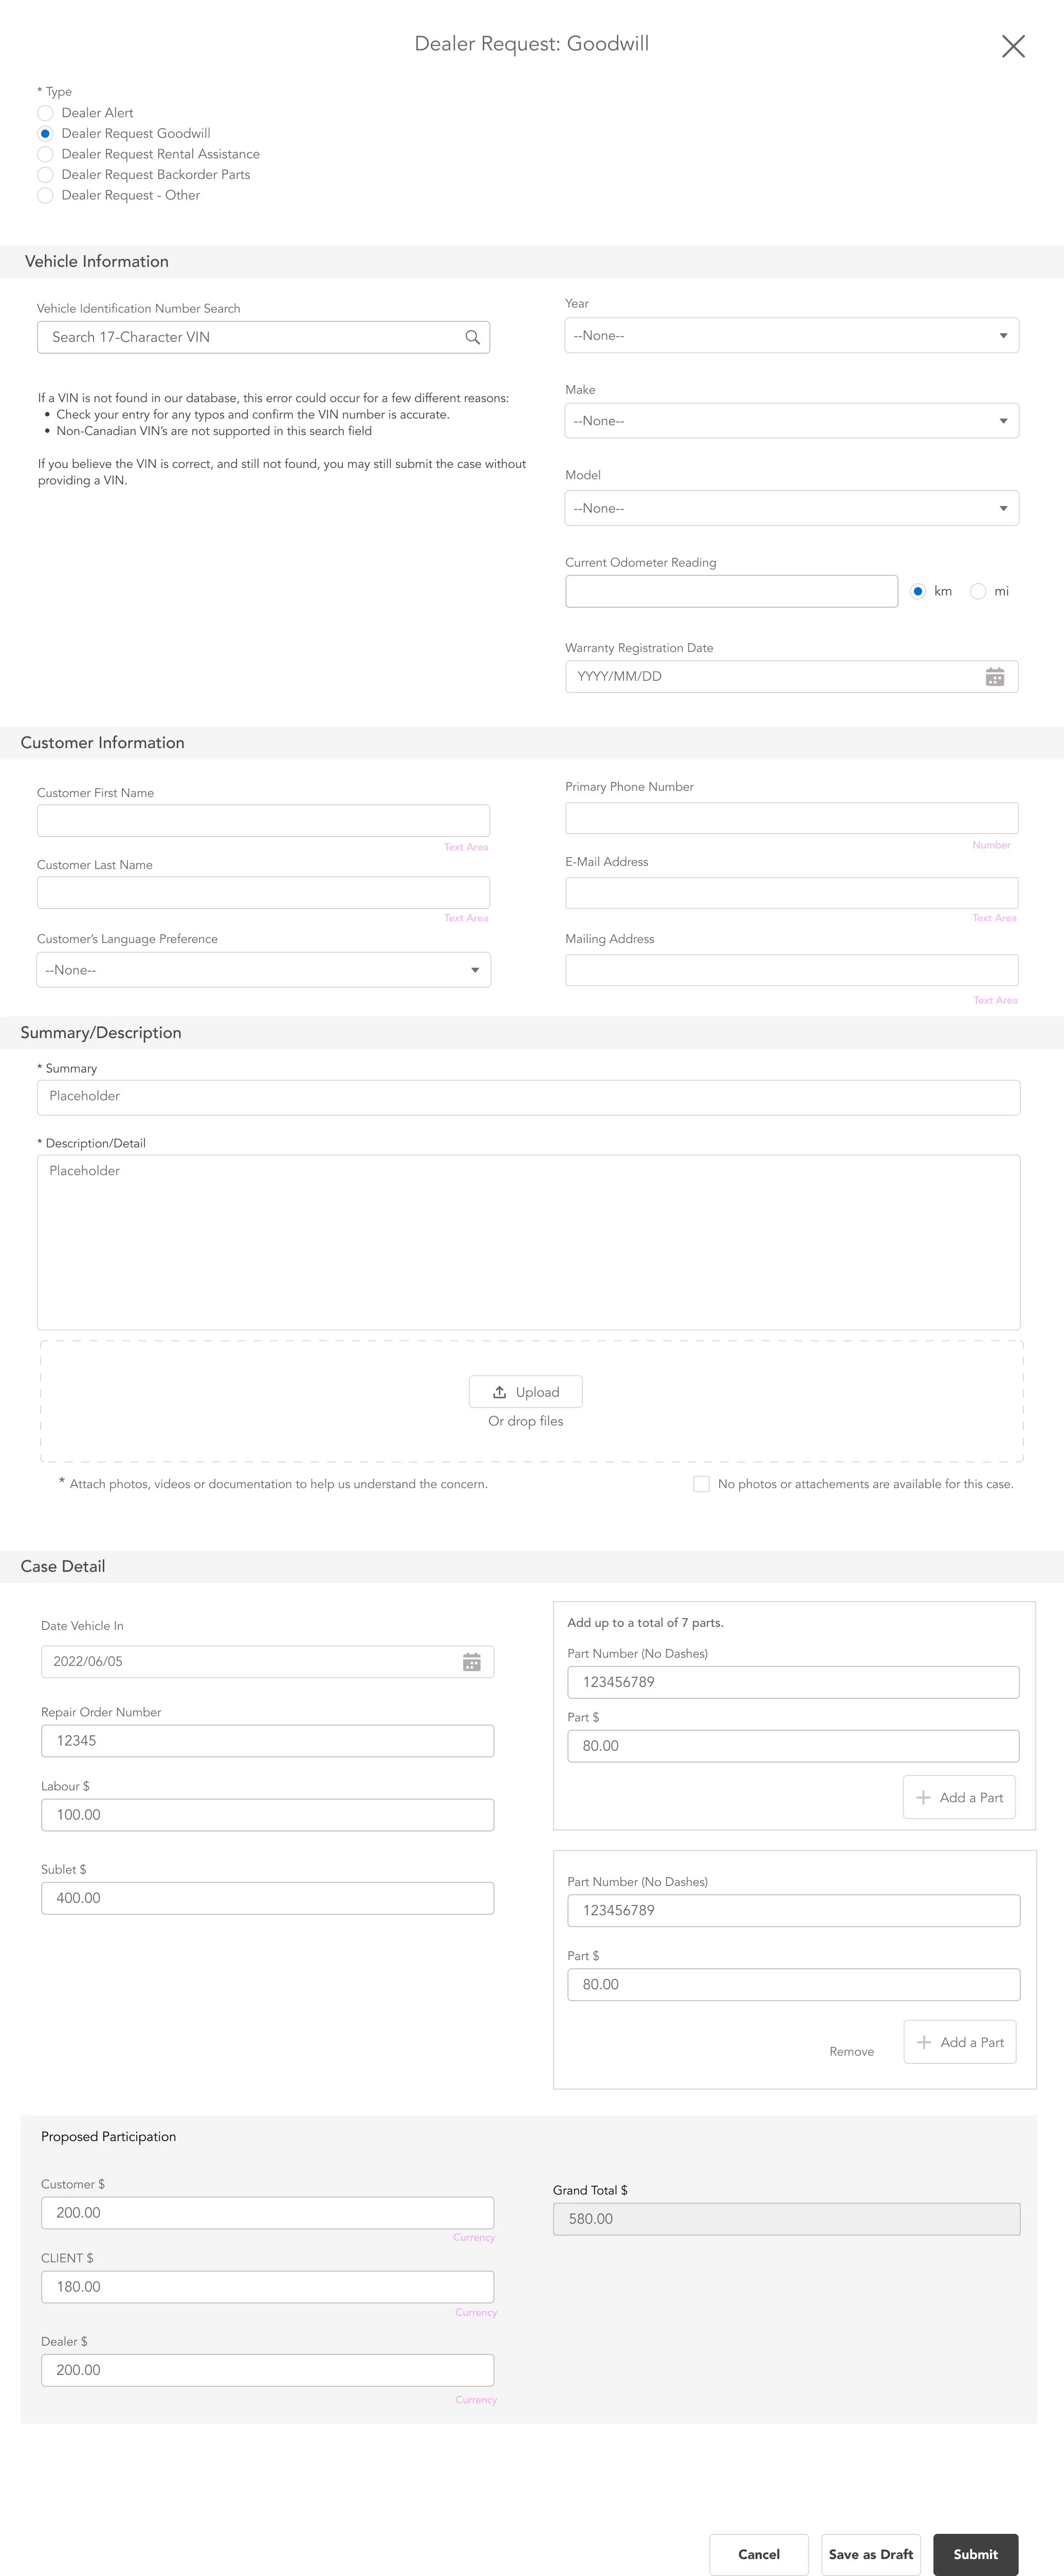This screenshot has height=2576, width=1064.
Task: Click the VIN search magnifier icon
Action: coord(472,337)
